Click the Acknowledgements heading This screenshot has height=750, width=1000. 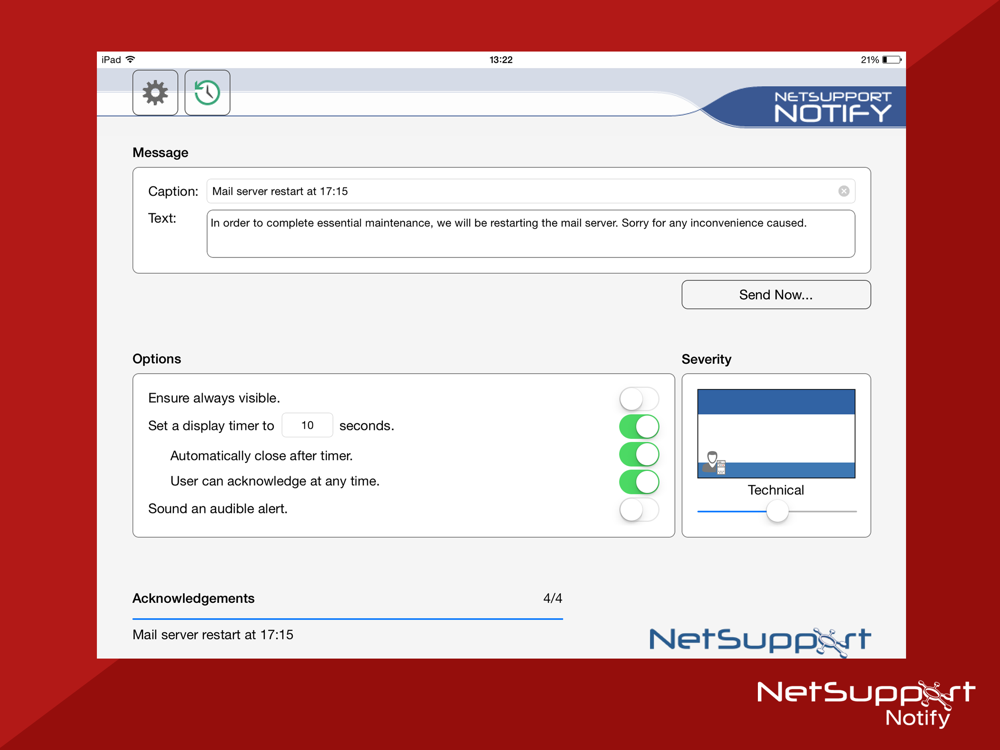[x=193, y=598]
